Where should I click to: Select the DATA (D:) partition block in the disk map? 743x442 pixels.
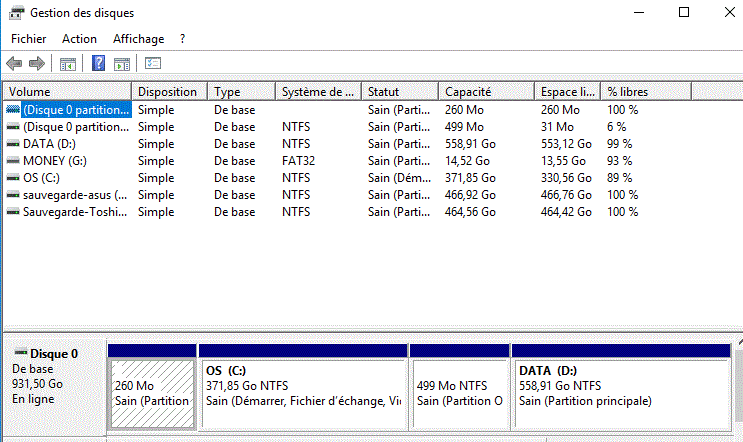(622, 393)
